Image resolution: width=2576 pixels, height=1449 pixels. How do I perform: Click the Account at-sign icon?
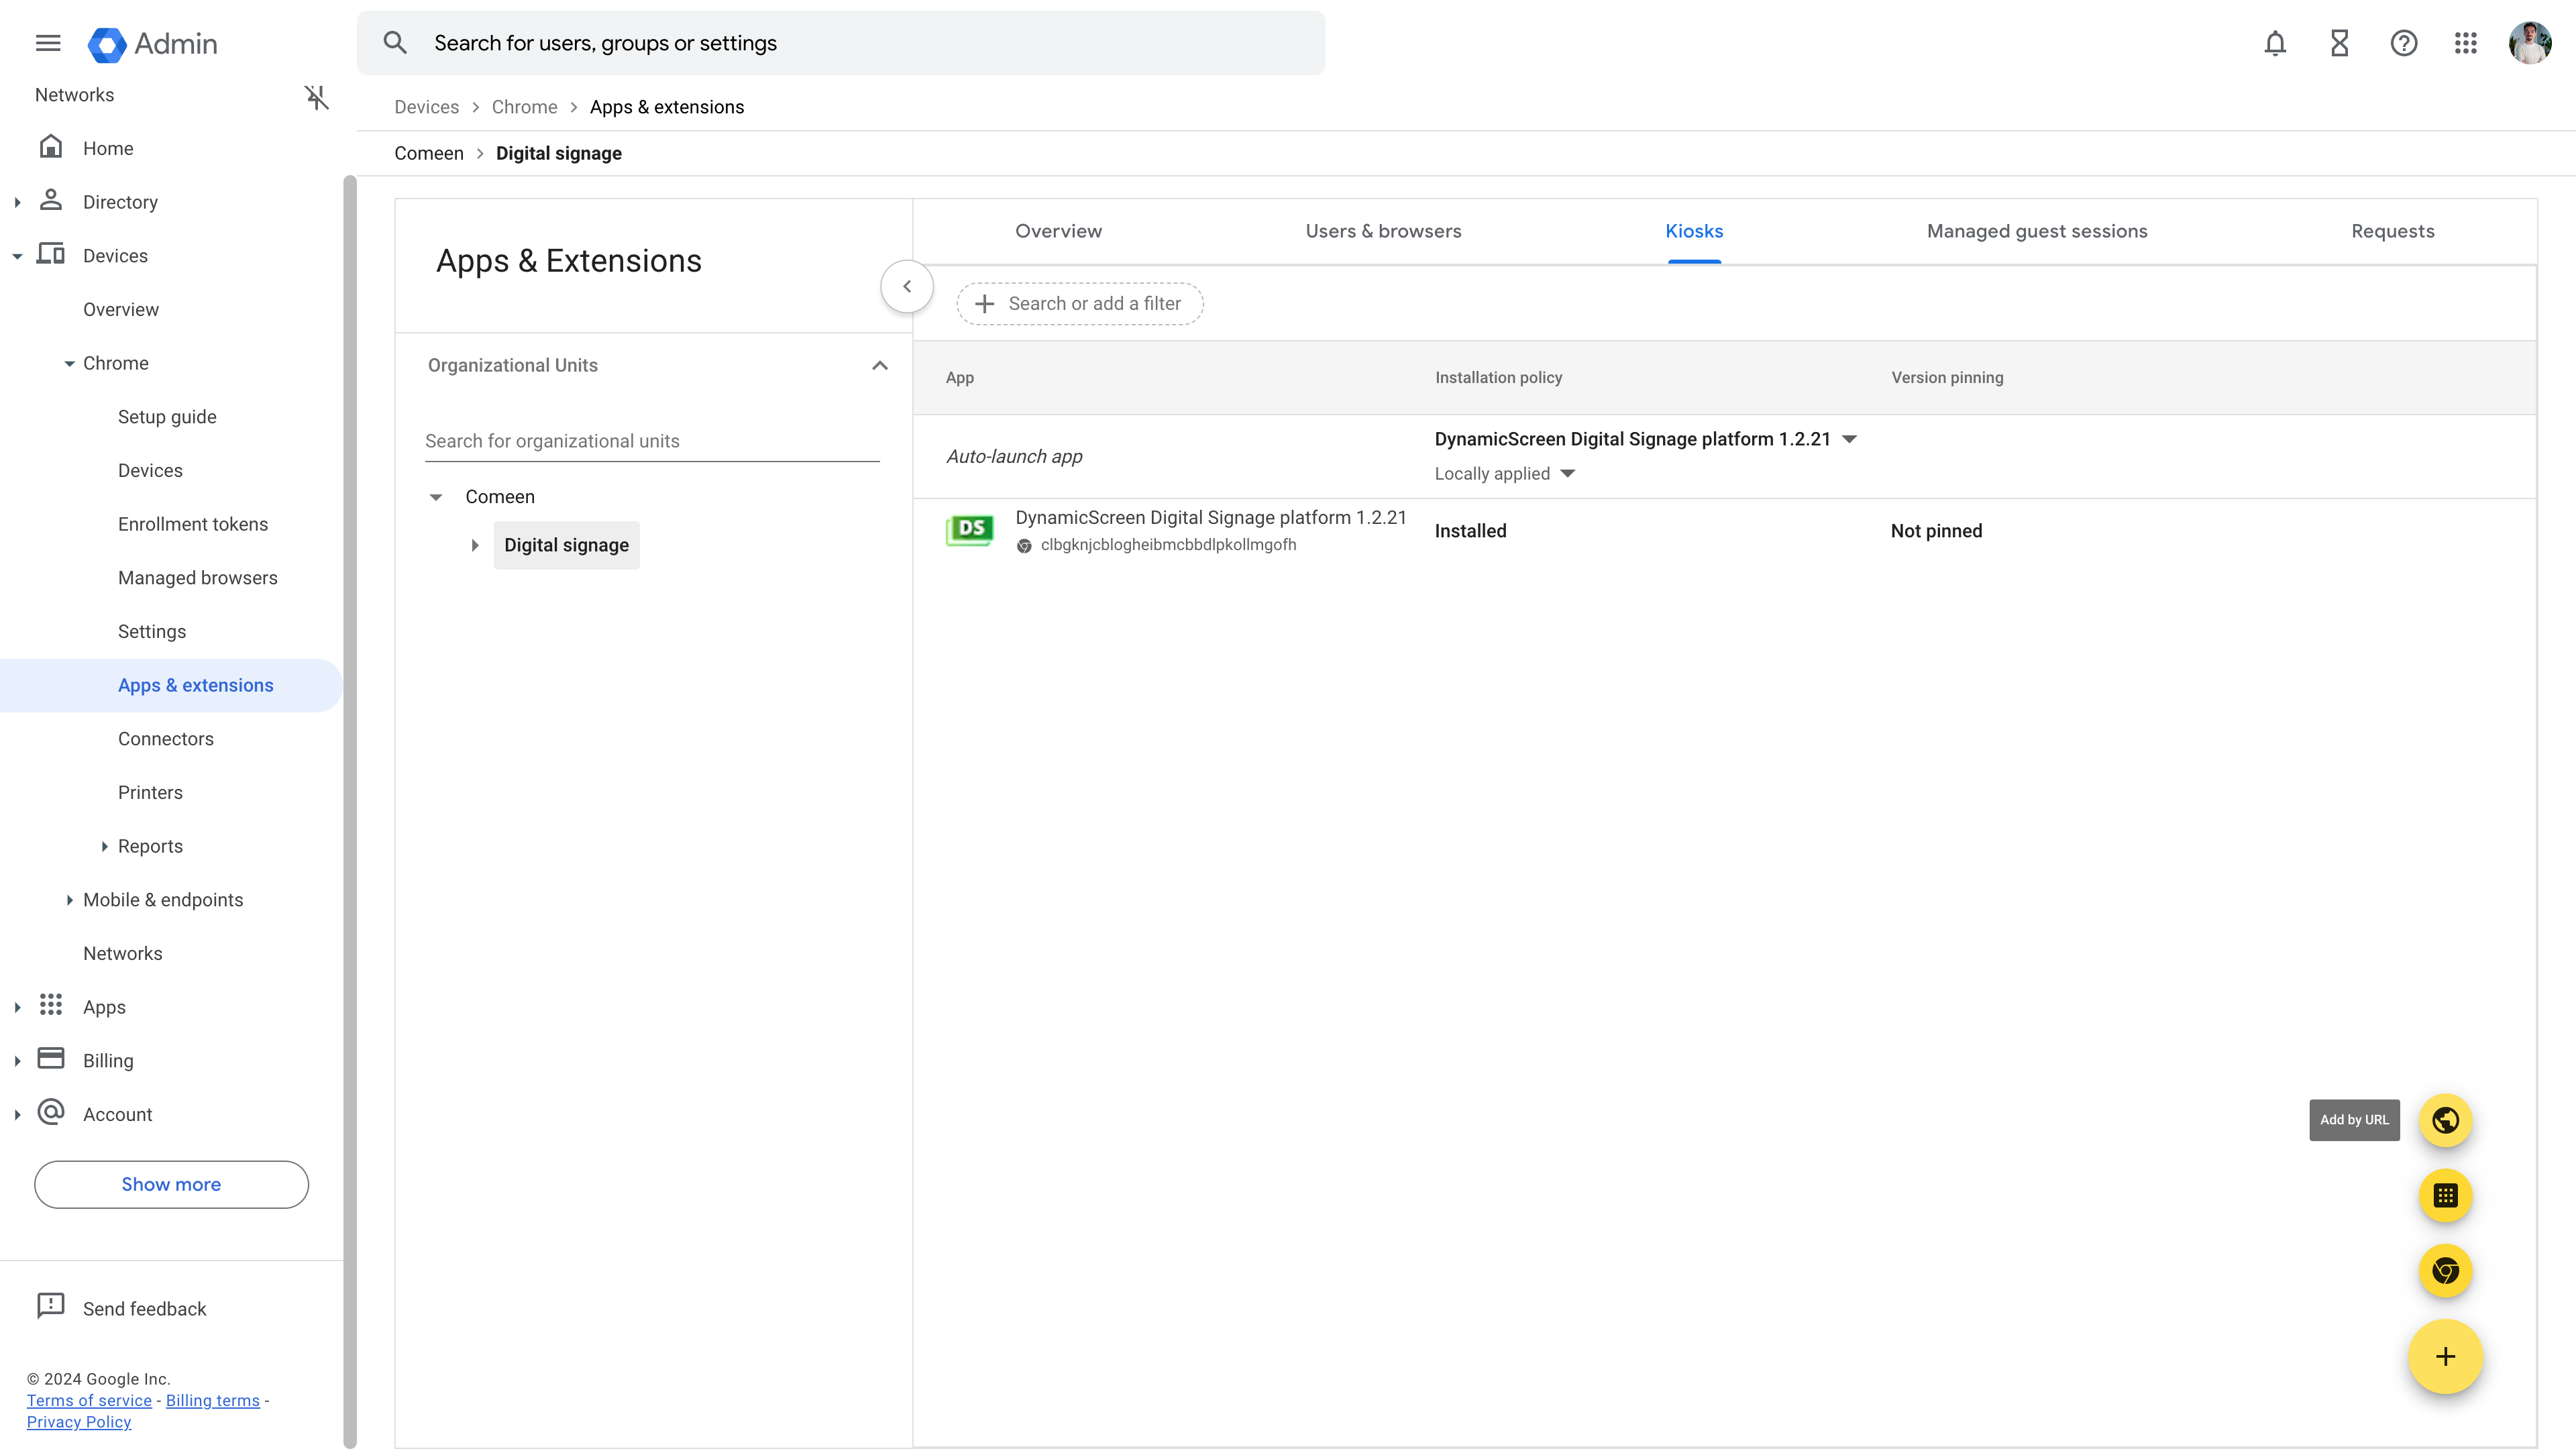click(51, 1113)
